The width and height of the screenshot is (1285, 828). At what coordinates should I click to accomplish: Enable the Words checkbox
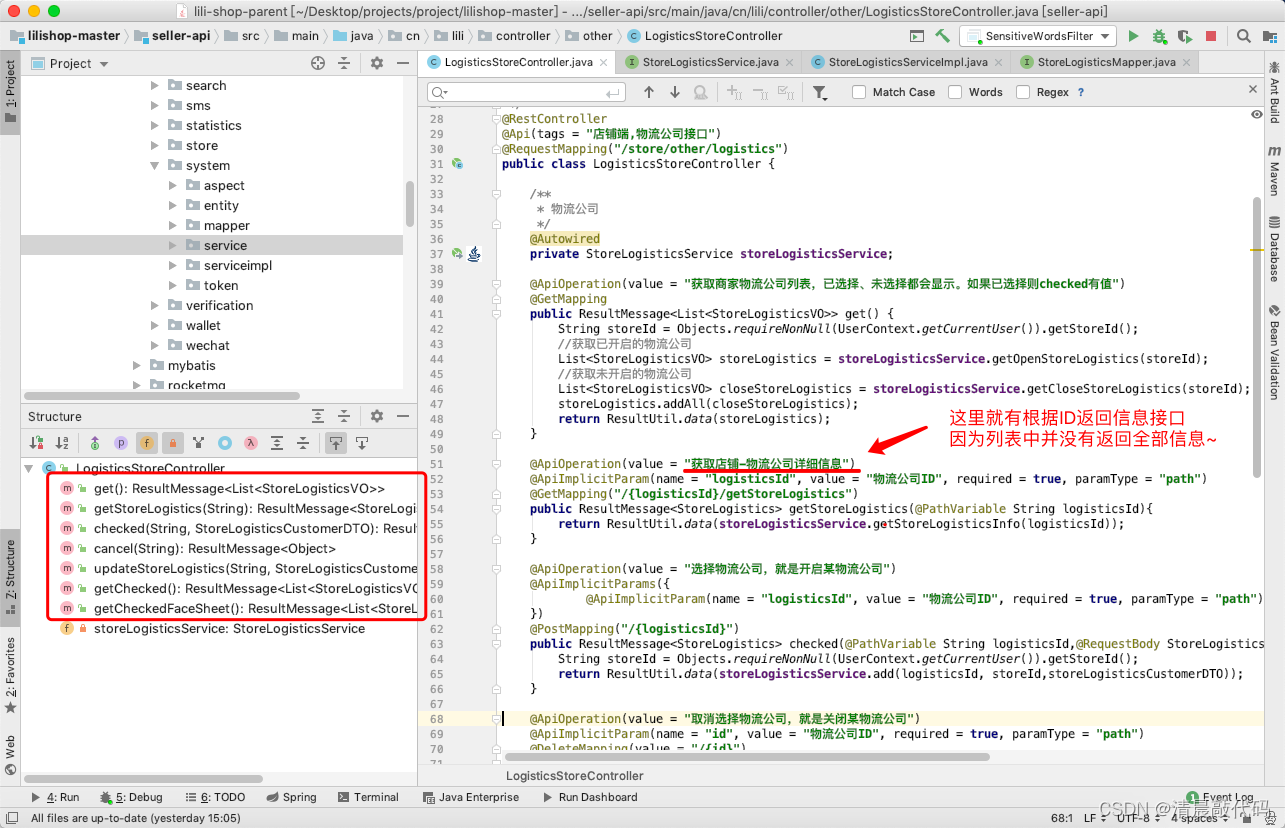(955, 92)
